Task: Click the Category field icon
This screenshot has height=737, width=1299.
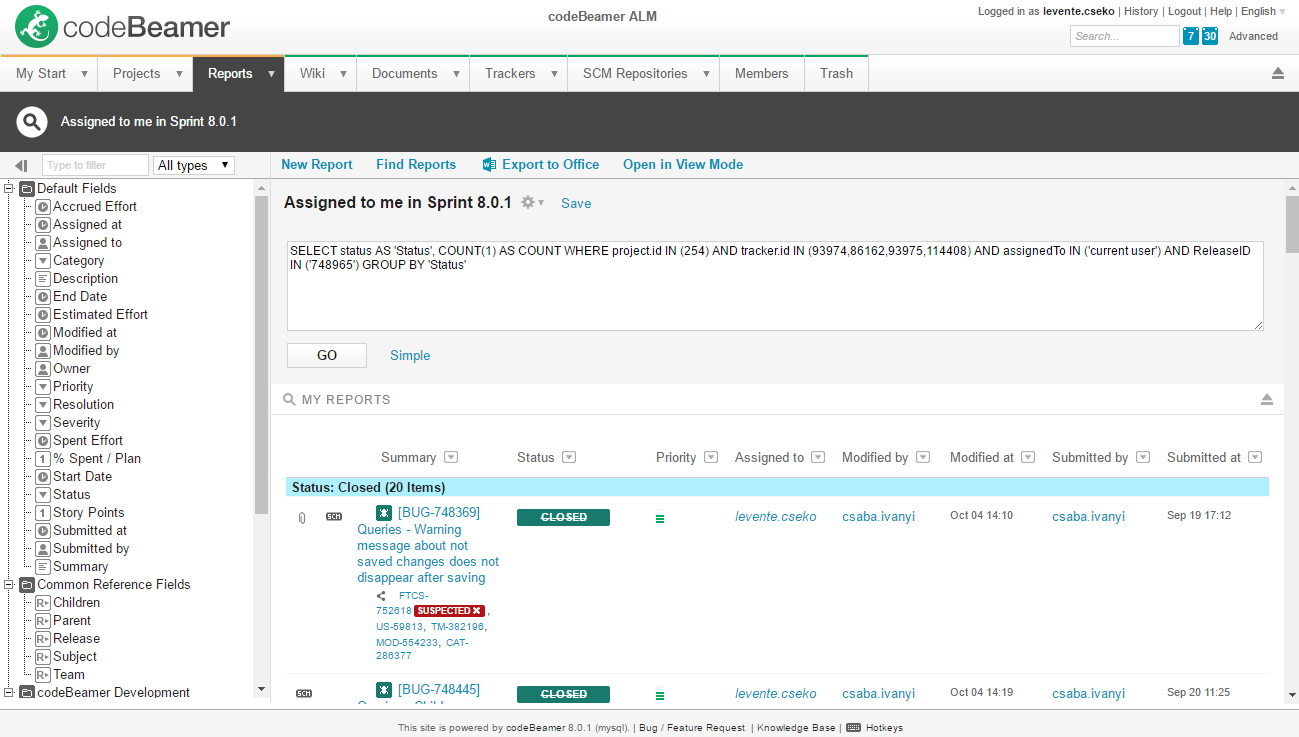Action: tap(43, 261)
